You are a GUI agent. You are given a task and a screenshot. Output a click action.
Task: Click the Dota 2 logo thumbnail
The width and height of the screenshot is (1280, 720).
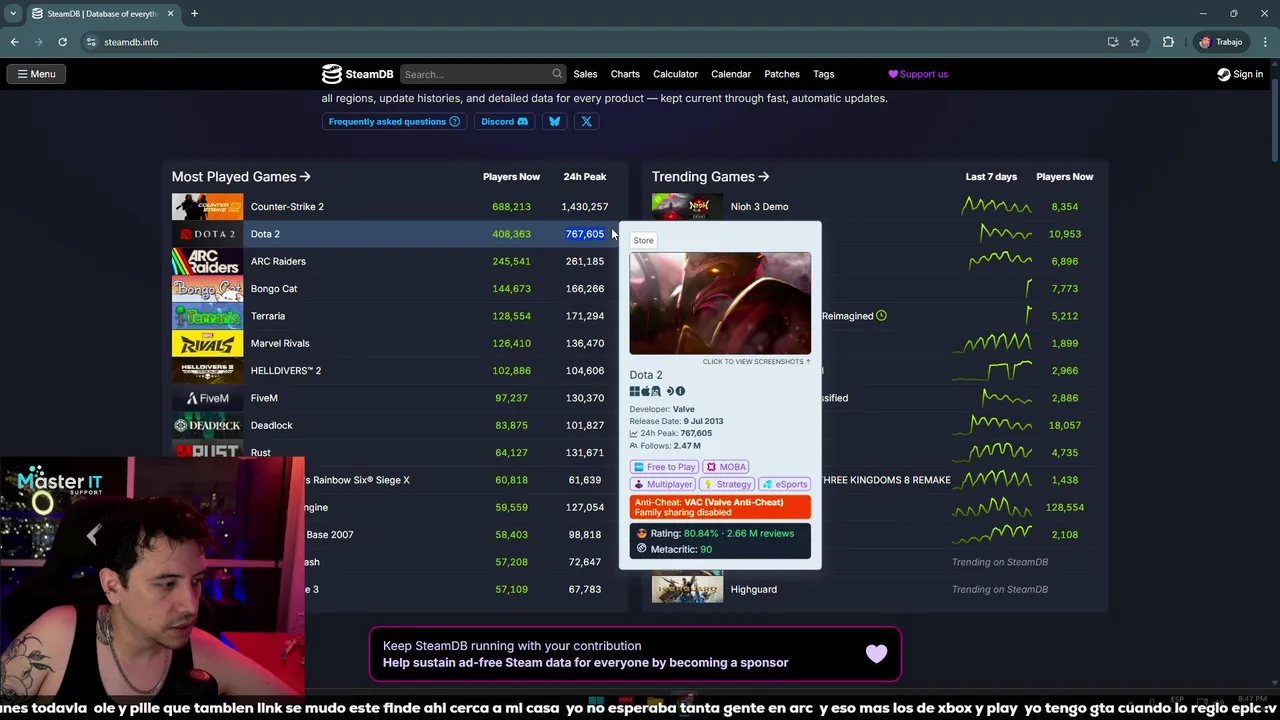coord(207,234)
